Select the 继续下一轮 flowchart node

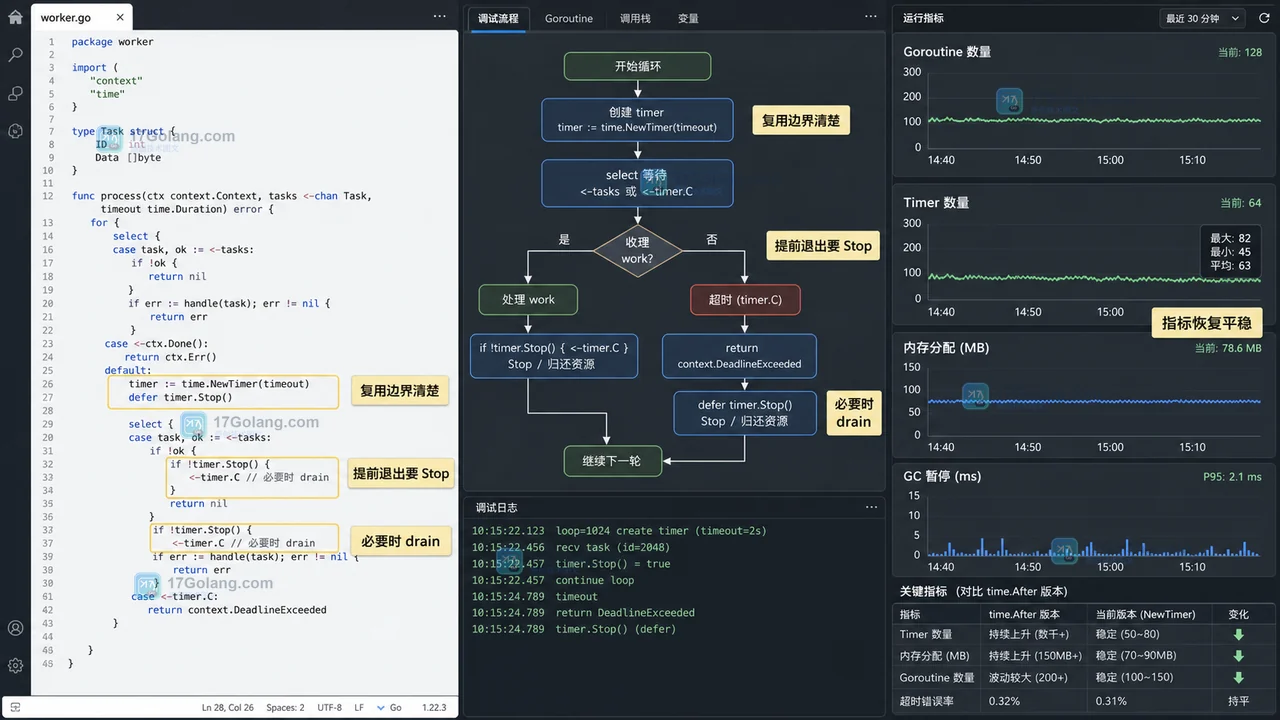[x=611, y=461]
